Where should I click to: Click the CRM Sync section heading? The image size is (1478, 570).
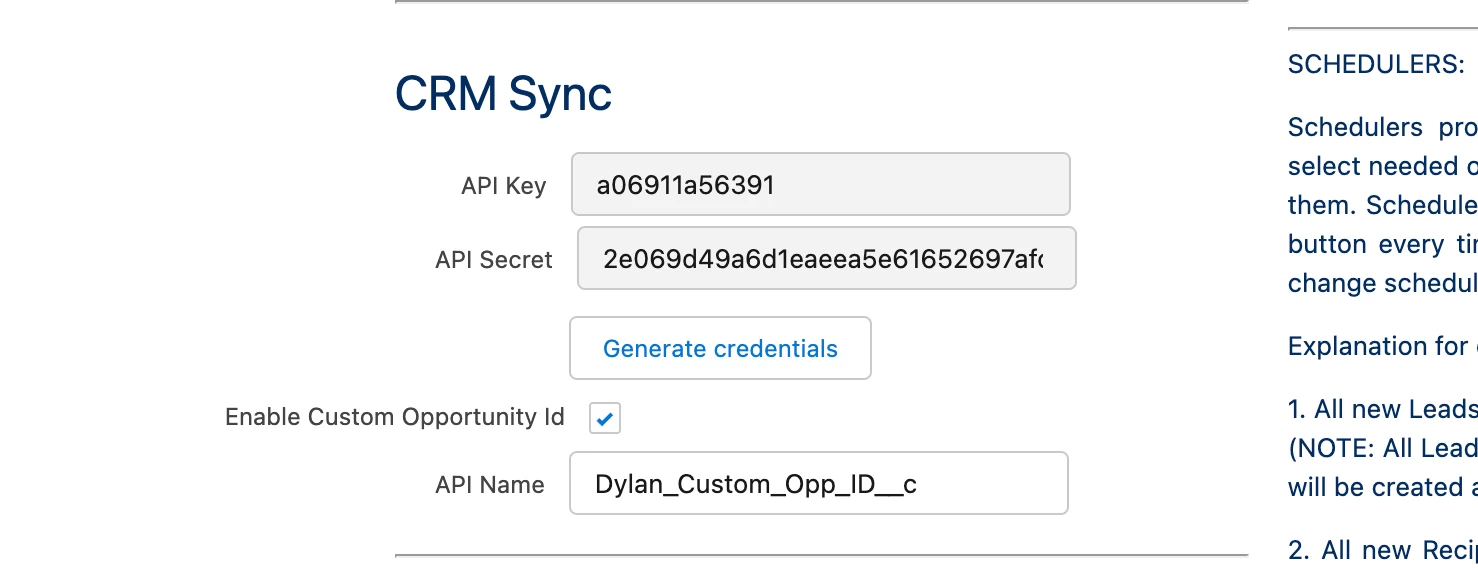click(503, 94)
